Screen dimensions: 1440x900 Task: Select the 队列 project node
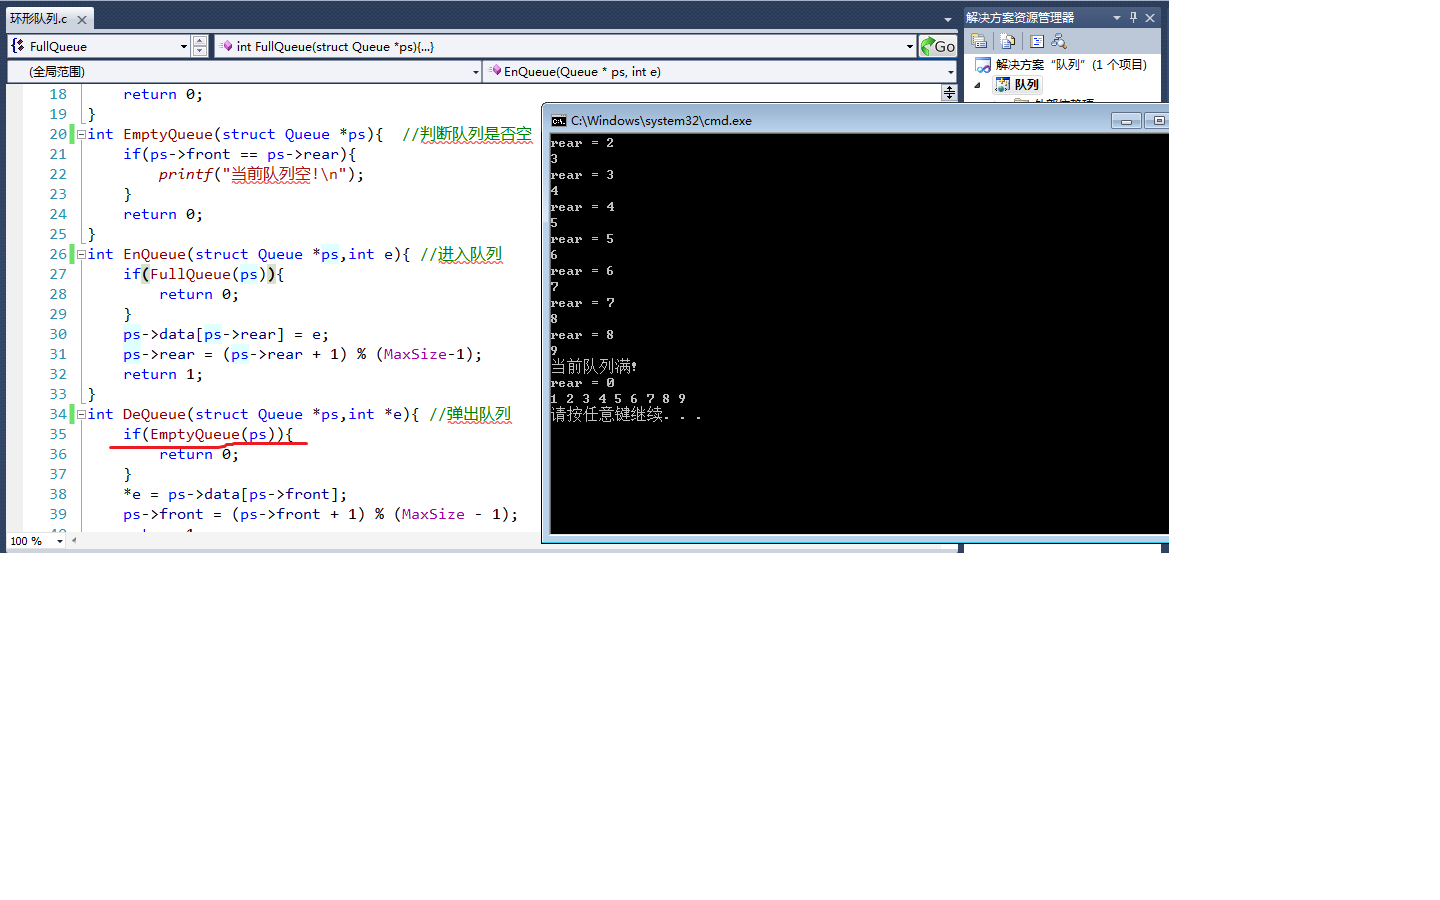[1026, 85]
